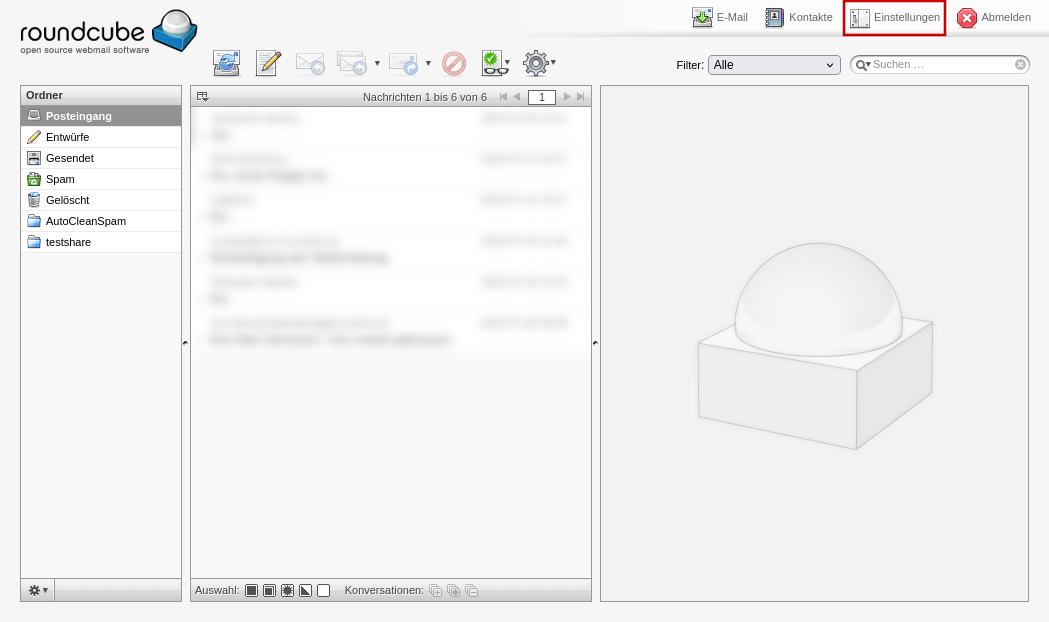Open the Filter dropdown showing Alle

[x=774, y=65]
